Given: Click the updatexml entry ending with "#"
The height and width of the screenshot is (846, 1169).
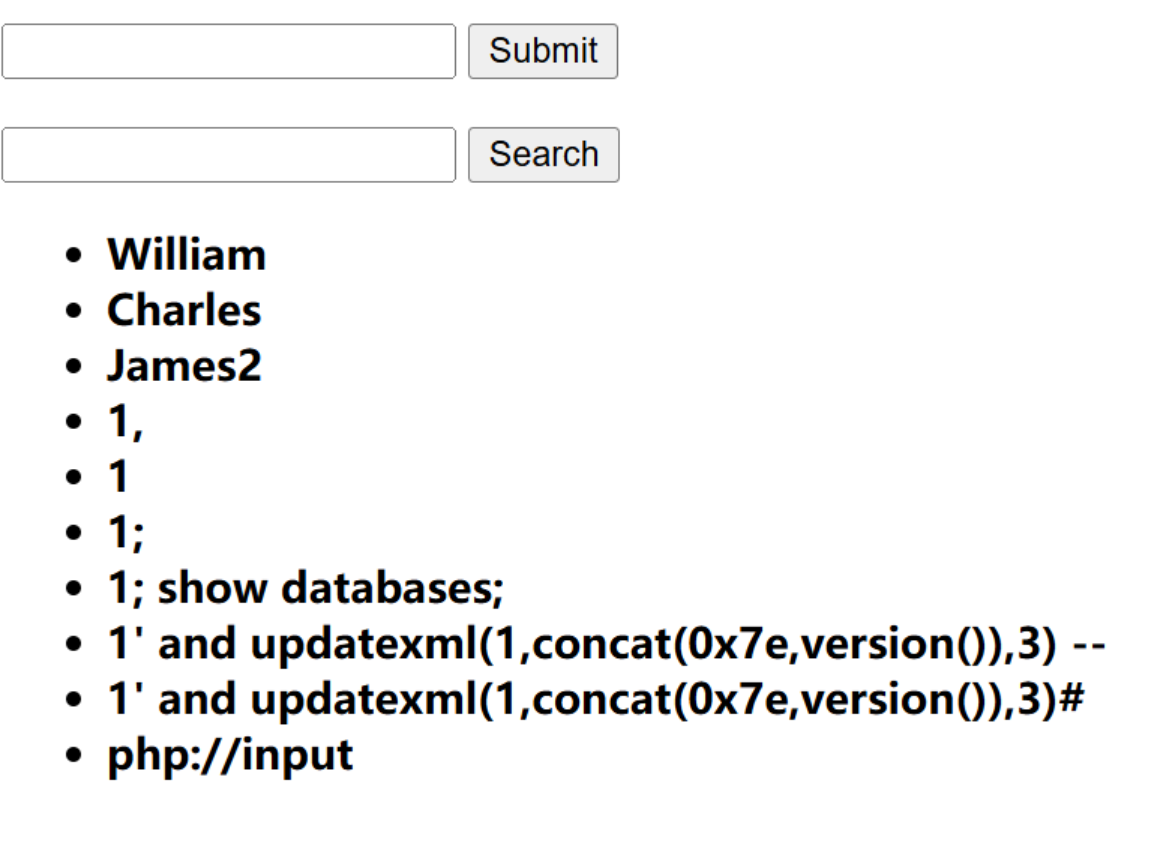Looking at the screenshot, I should coord(595,700).
